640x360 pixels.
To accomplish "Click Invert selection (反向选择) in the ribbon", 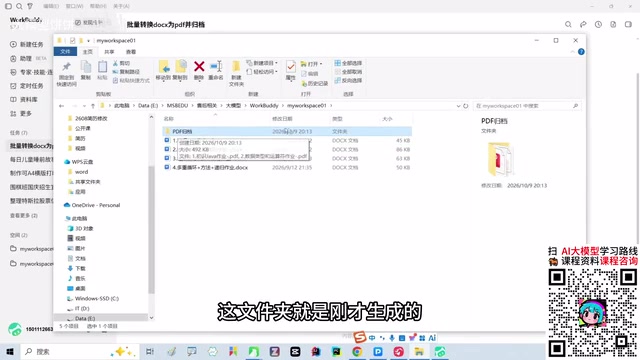I will point(348,80).
